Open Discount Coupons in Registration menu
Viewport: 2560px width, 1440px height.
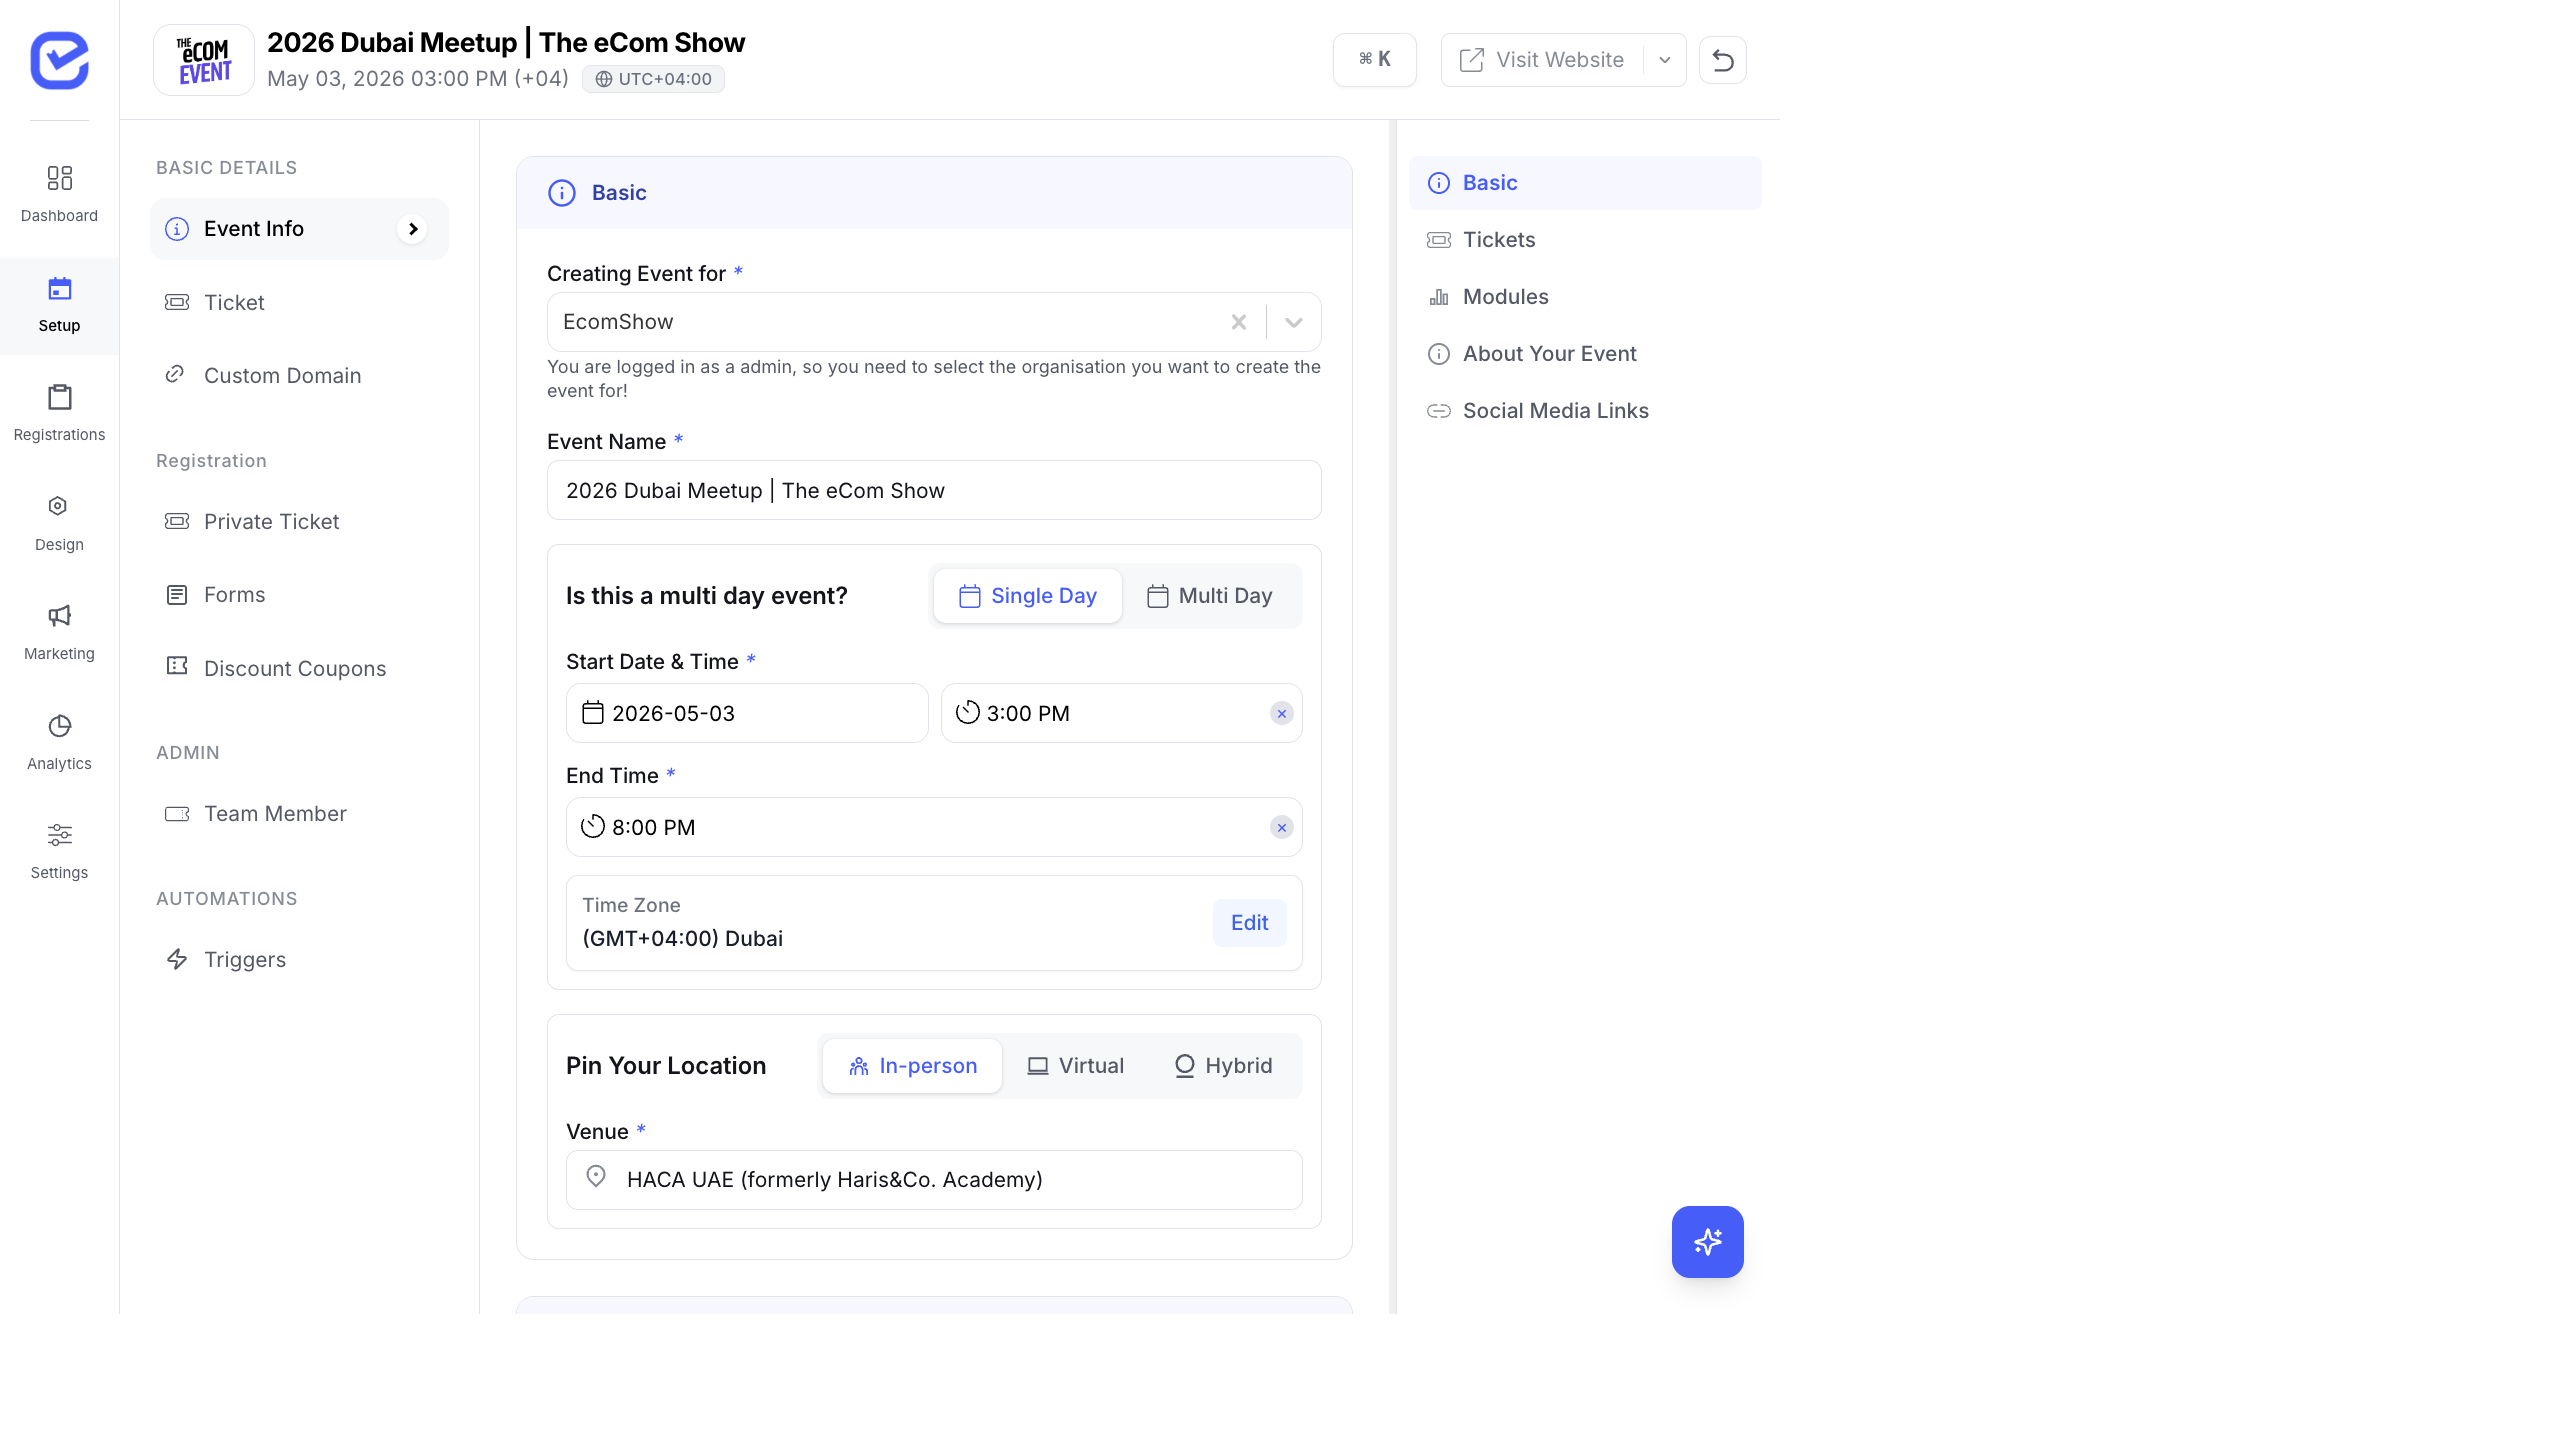click(294, 668)
